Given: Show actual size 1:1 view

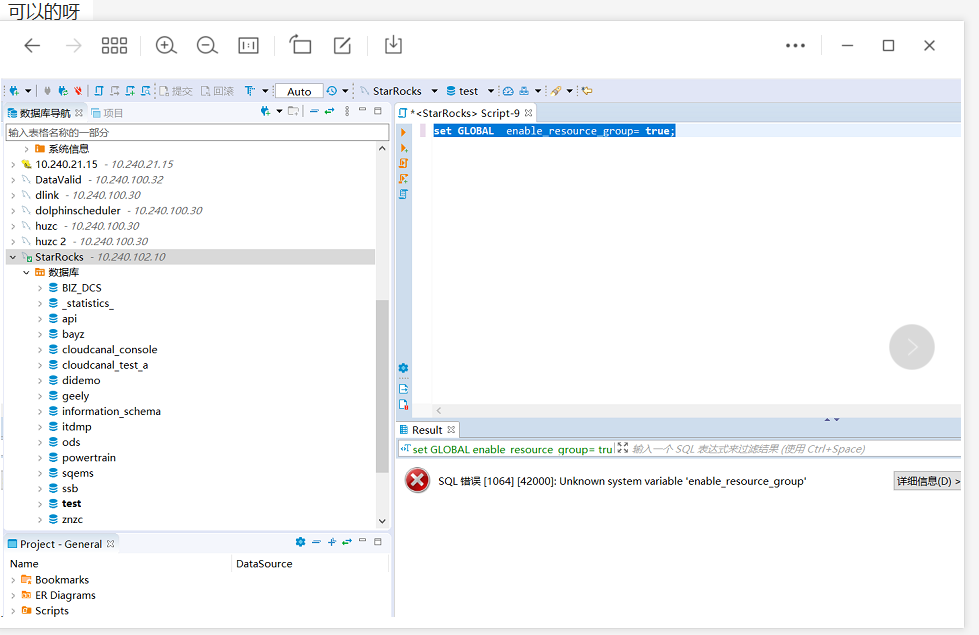Looking at the screenshot, I should point(248,45).
